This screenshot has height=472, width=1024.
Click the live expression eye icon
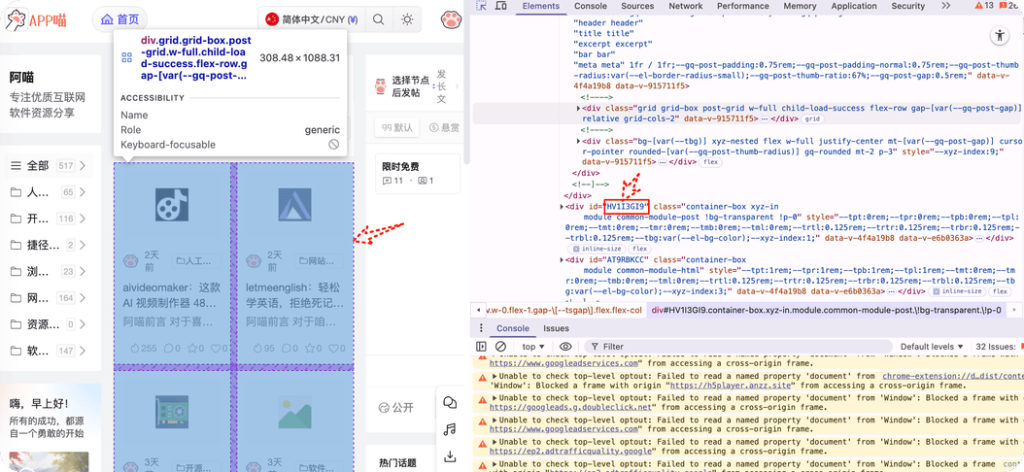565,347
